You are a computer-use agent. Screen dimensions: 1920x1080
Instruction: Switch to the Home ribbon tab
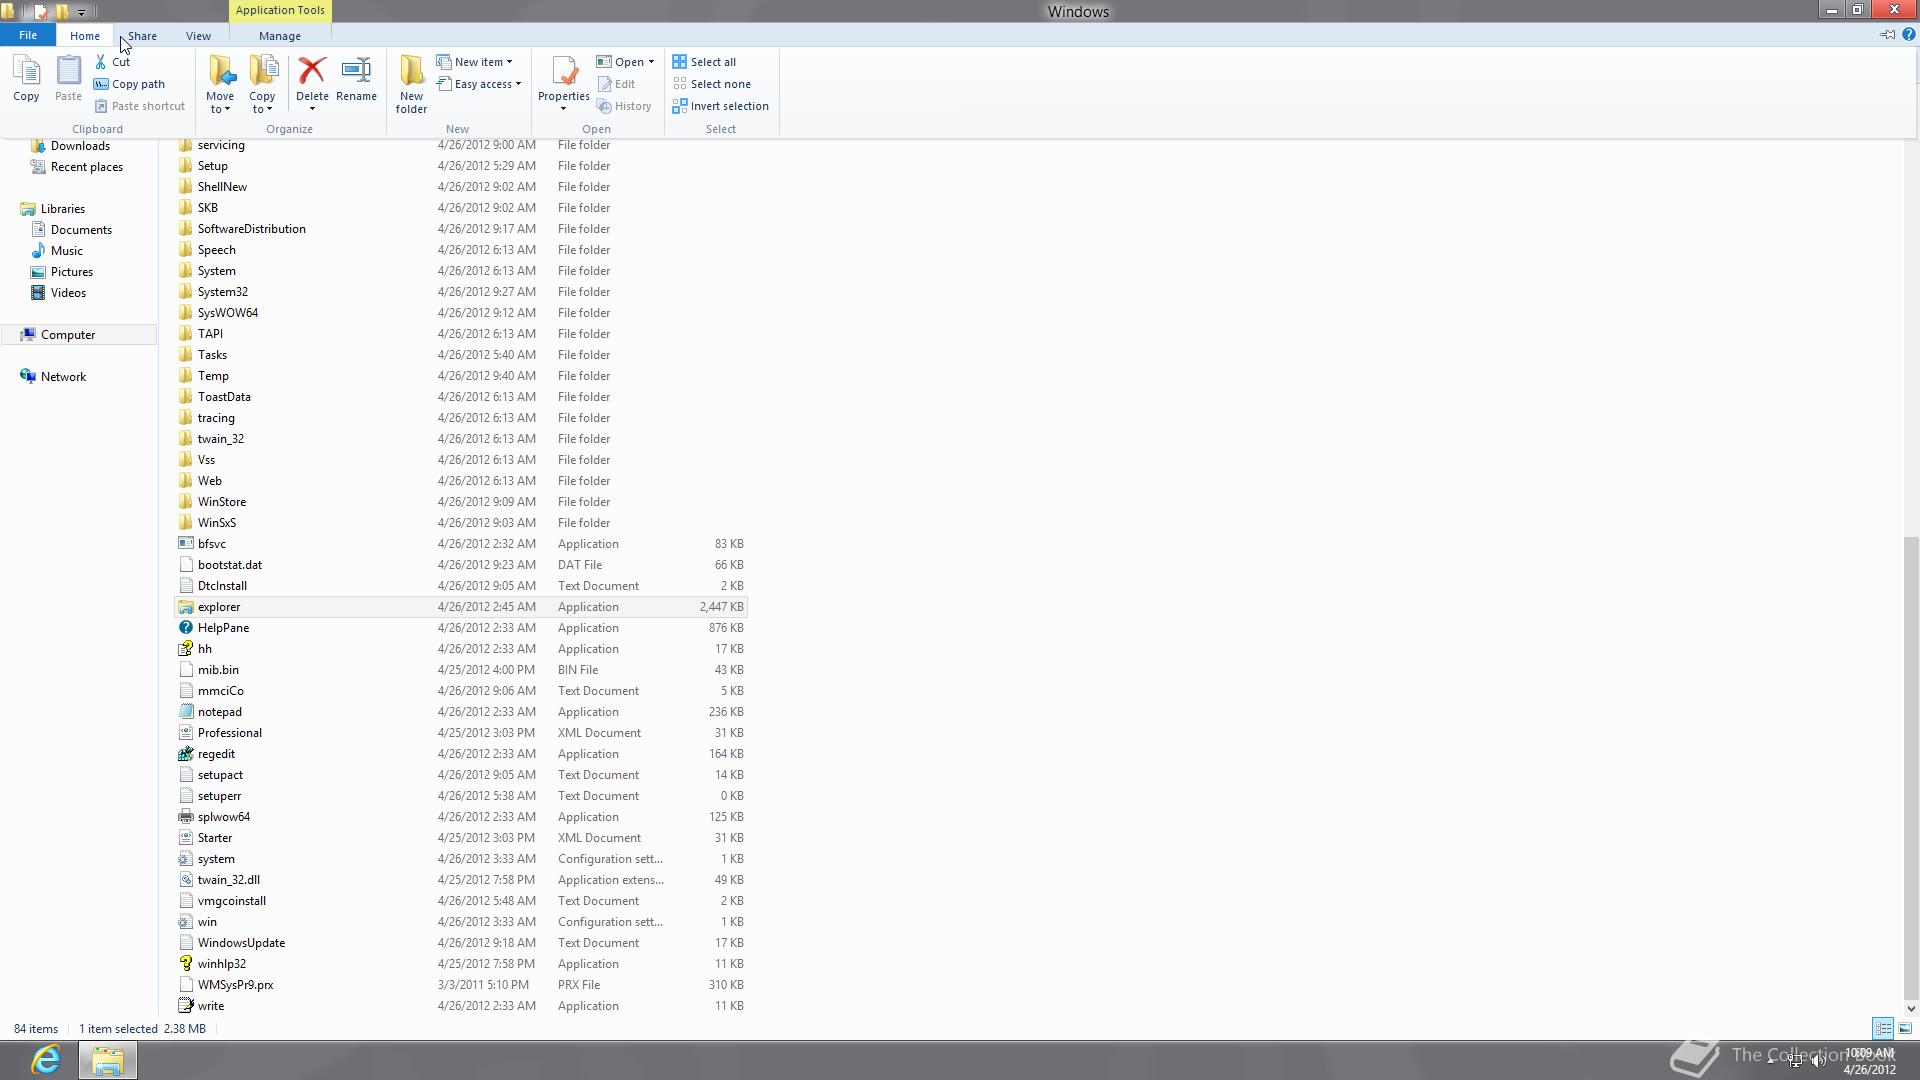click(85, 35)
